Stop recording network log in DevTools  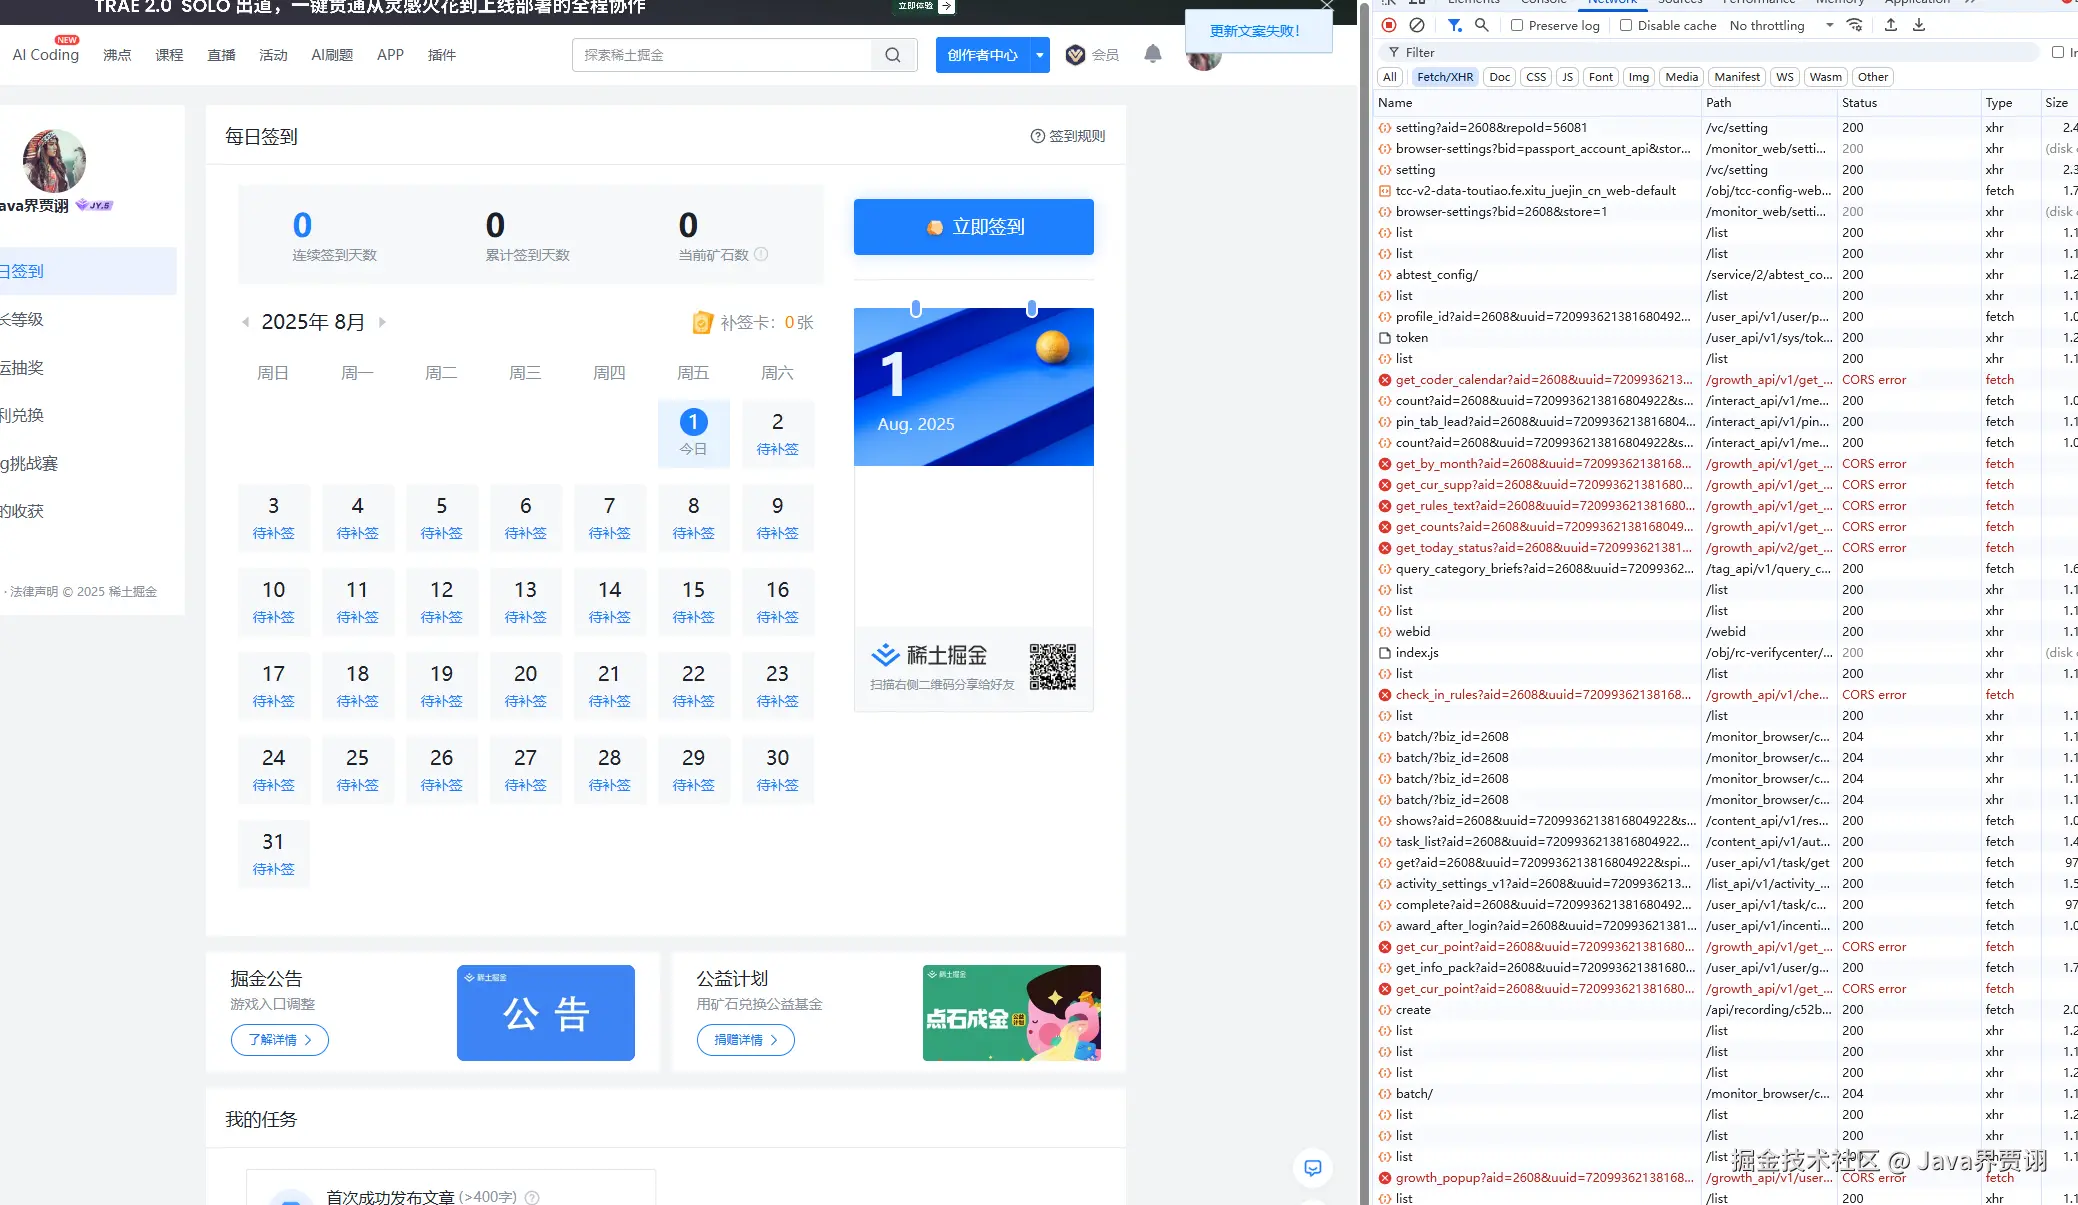1389,25
